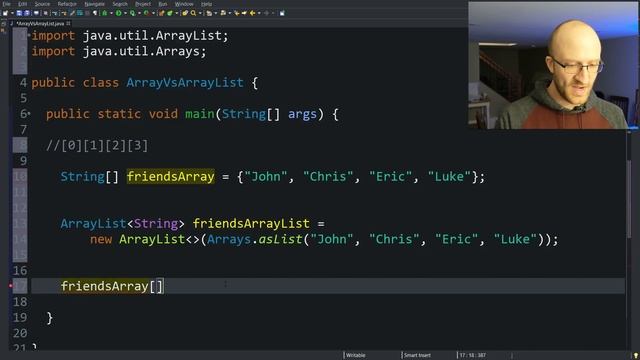Click the vertical scrollbar of the editor
The image size is (640, 360).
pos(629,199)
